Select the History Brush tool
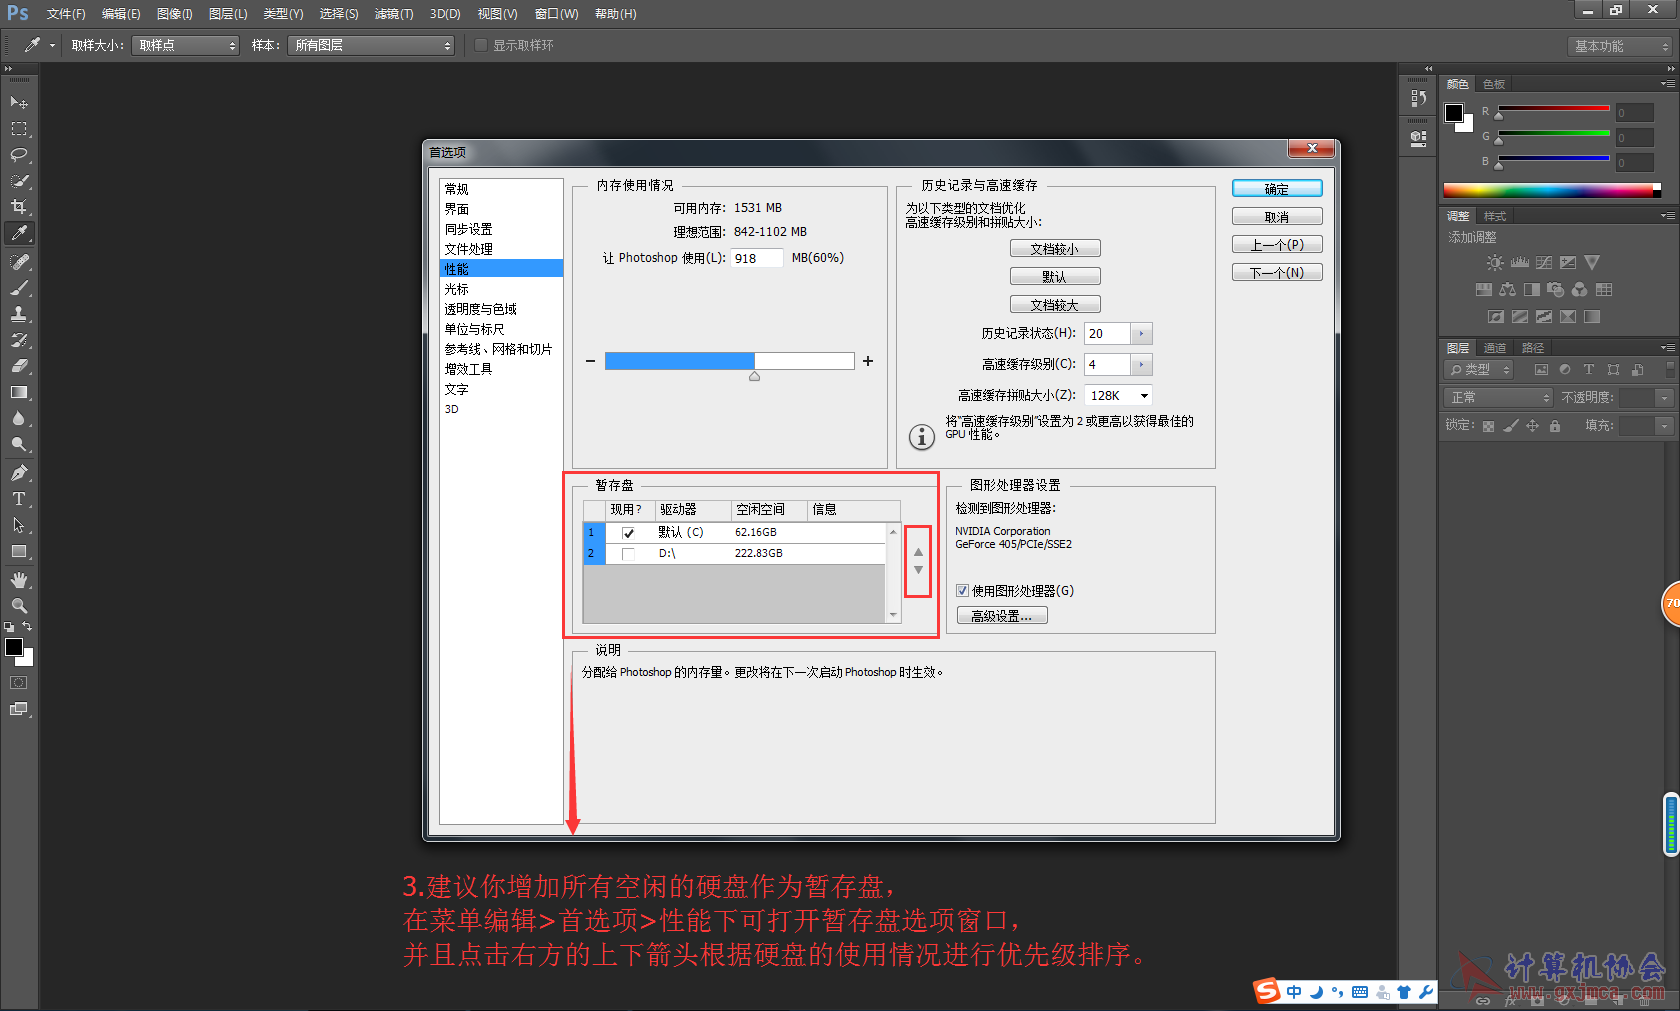The height and width of the screenshot is (1011, 1680). (19, 340)
